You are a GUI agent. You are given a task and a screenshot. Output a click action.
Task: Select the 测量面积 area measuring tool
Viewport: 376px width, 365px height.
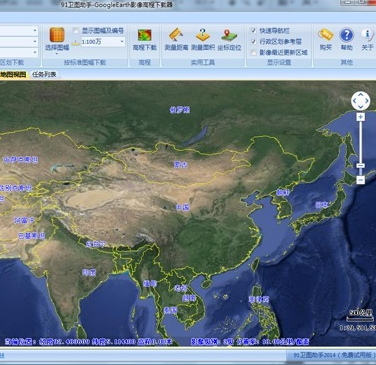(203, 35)
